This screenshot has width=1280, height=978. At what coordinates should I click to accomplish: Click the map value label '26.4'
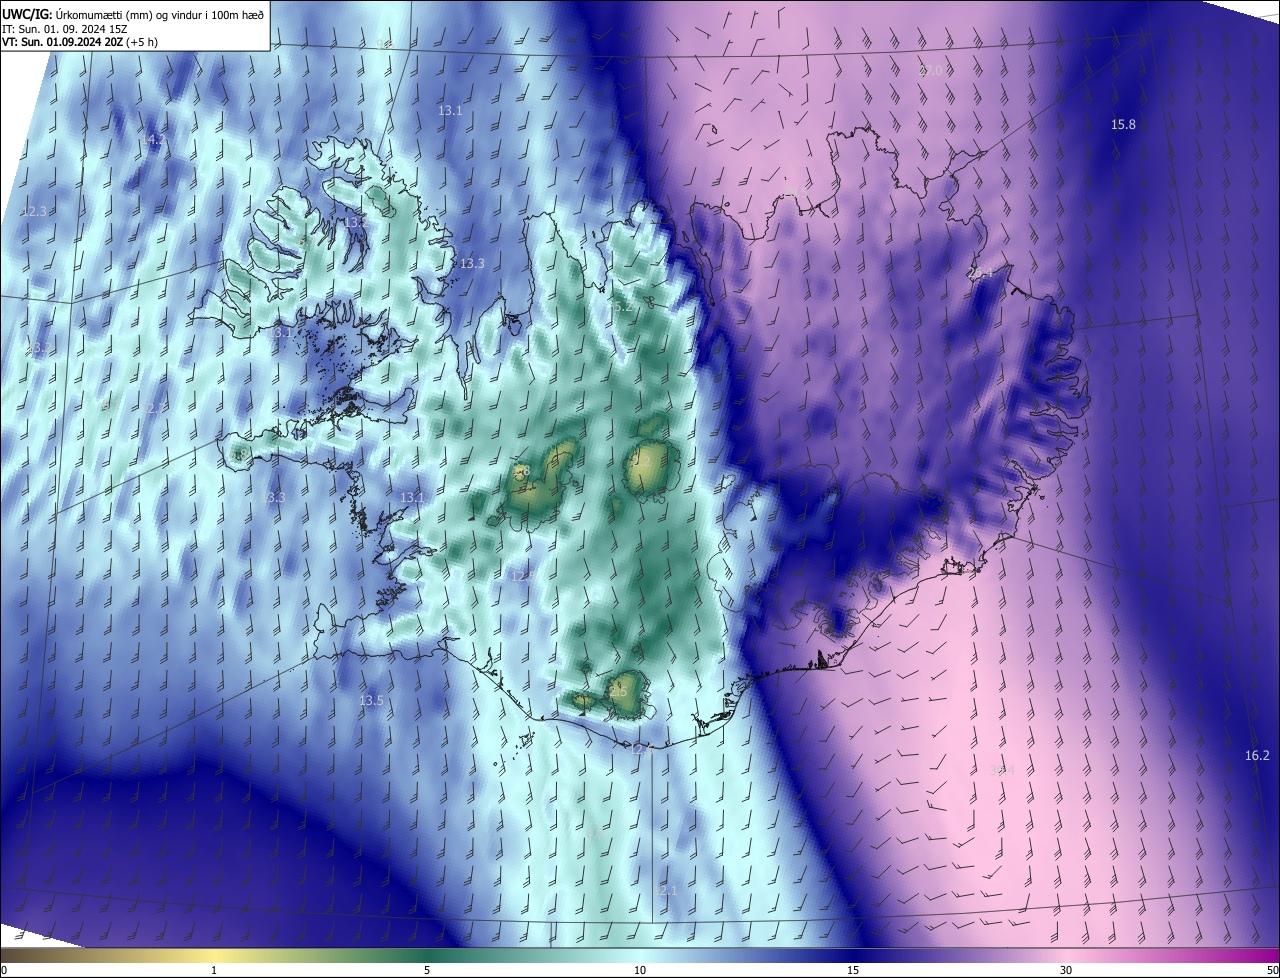(981, 273)
